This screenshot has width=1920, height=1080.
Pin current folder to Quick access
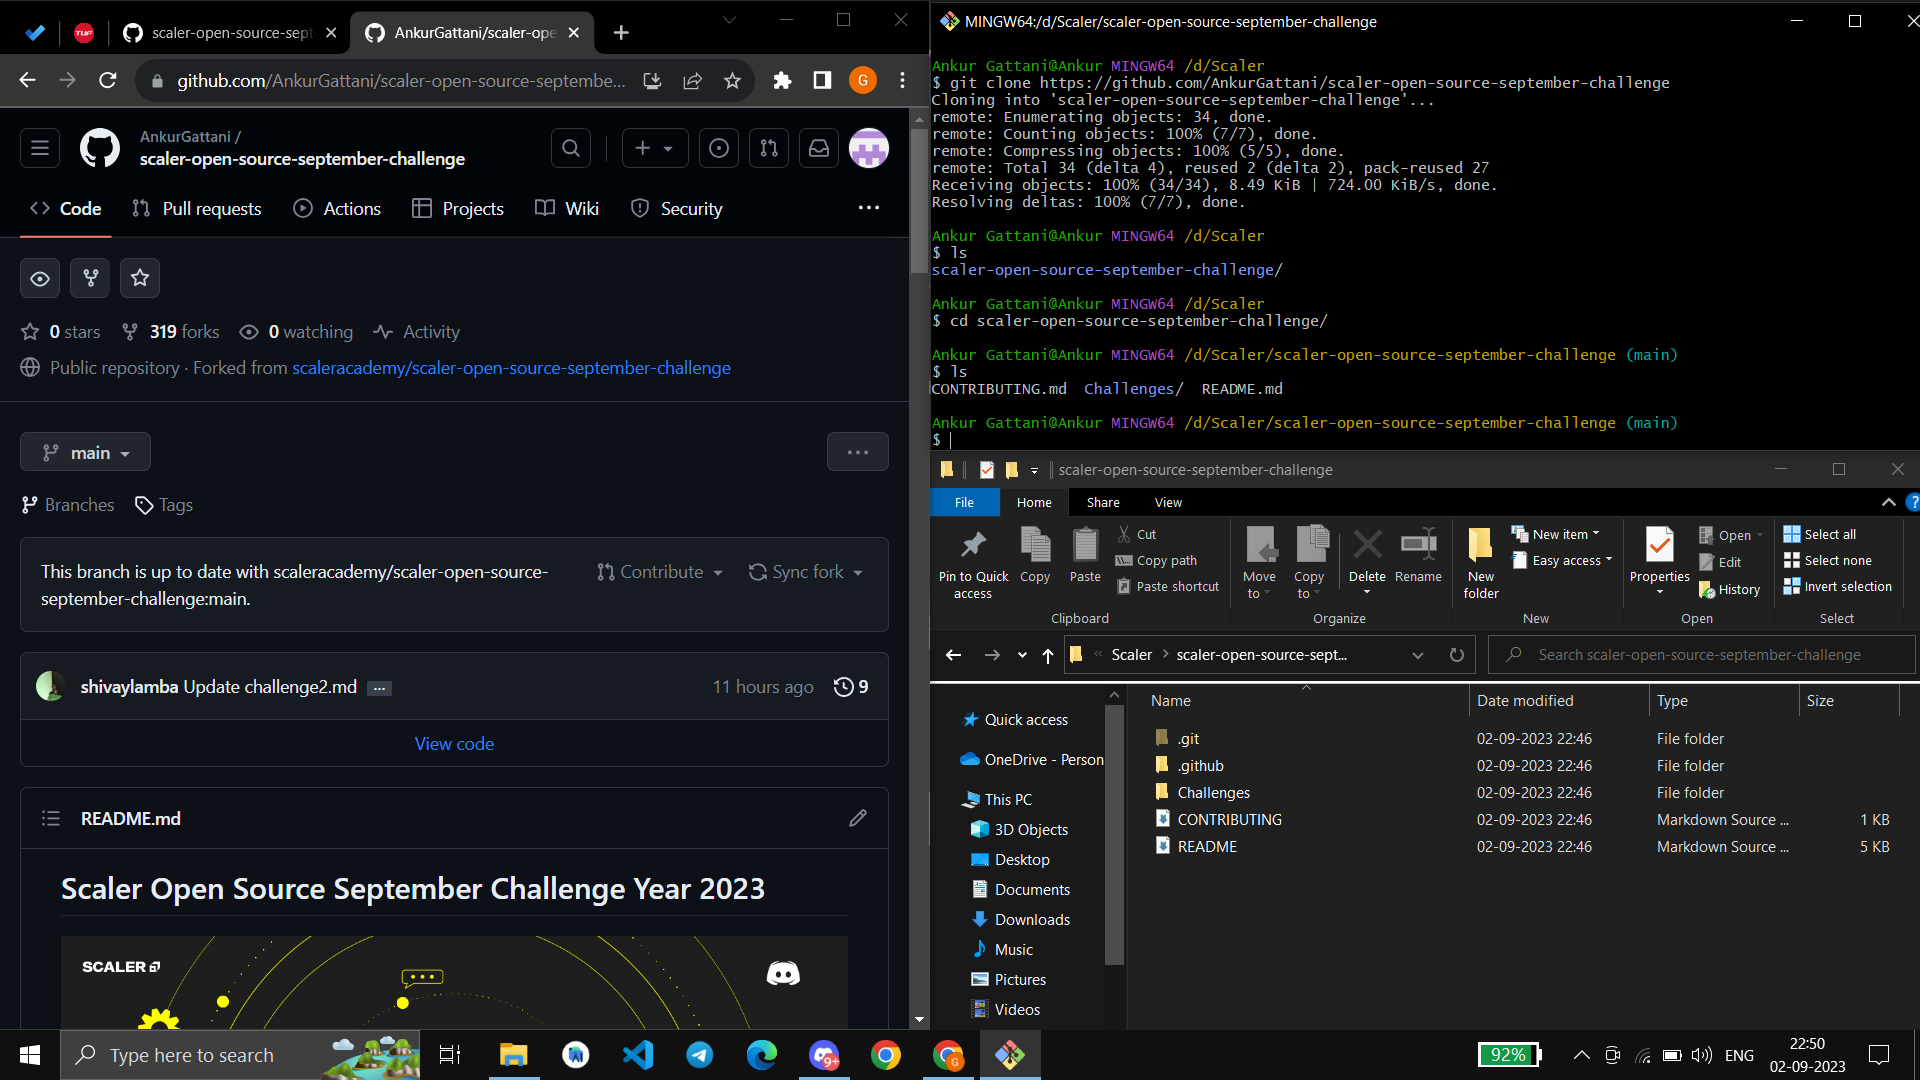pyautogui.click(x=972, y=560)
